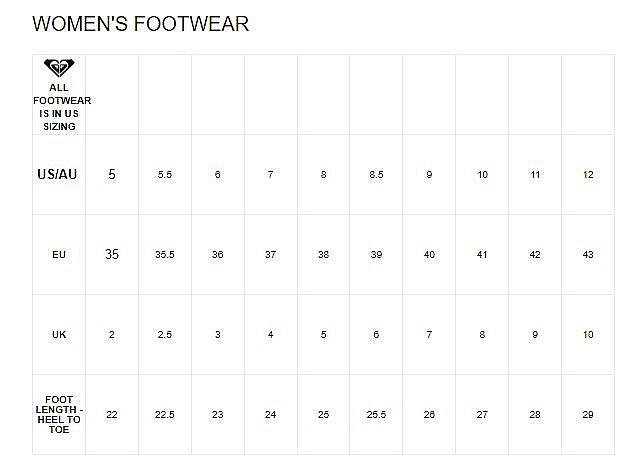
Task: Select US/AU size 10 cell
Action: 482,174
